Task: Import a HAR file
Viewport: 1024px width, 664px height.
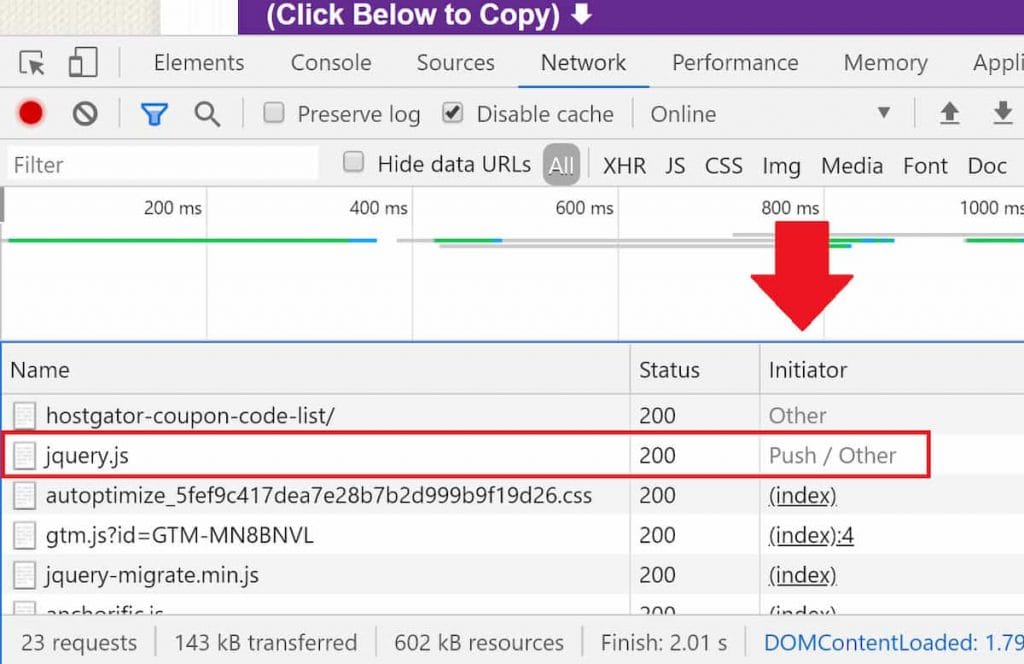Action: 949,114
